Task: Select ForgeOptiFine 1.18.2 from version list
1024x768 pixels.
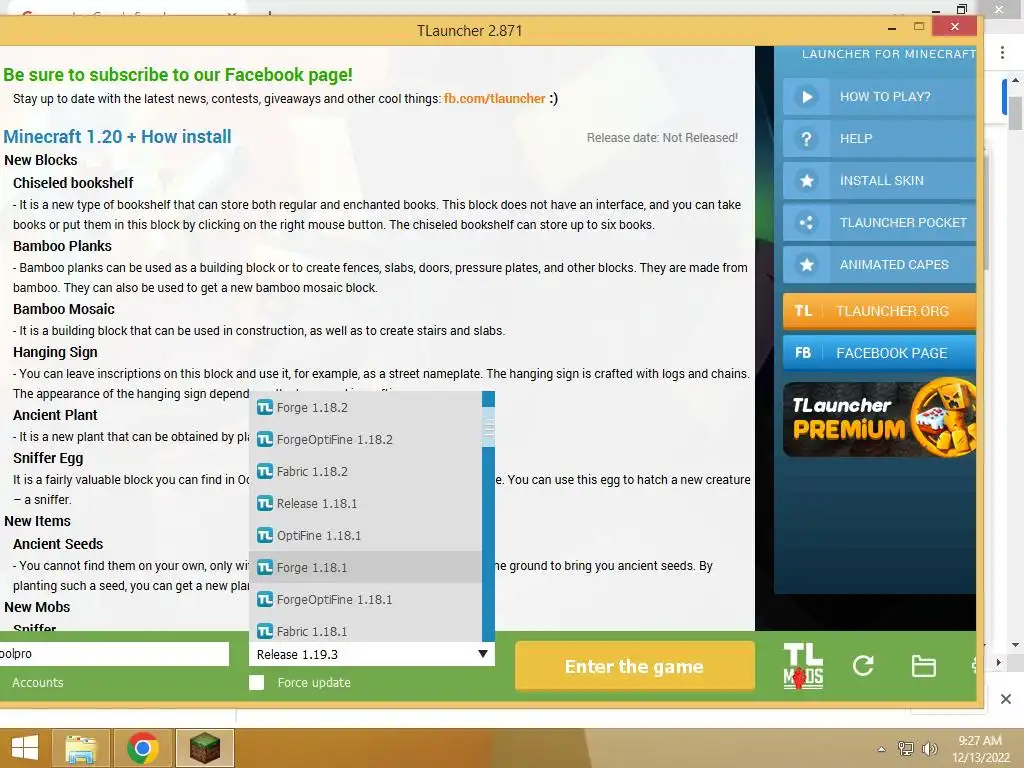Action: [x=366, y=440]
